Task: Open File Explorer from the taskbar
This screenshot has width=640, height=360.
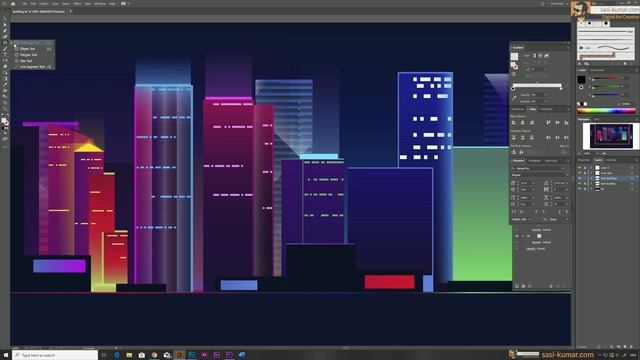Action: coord(129,355)
